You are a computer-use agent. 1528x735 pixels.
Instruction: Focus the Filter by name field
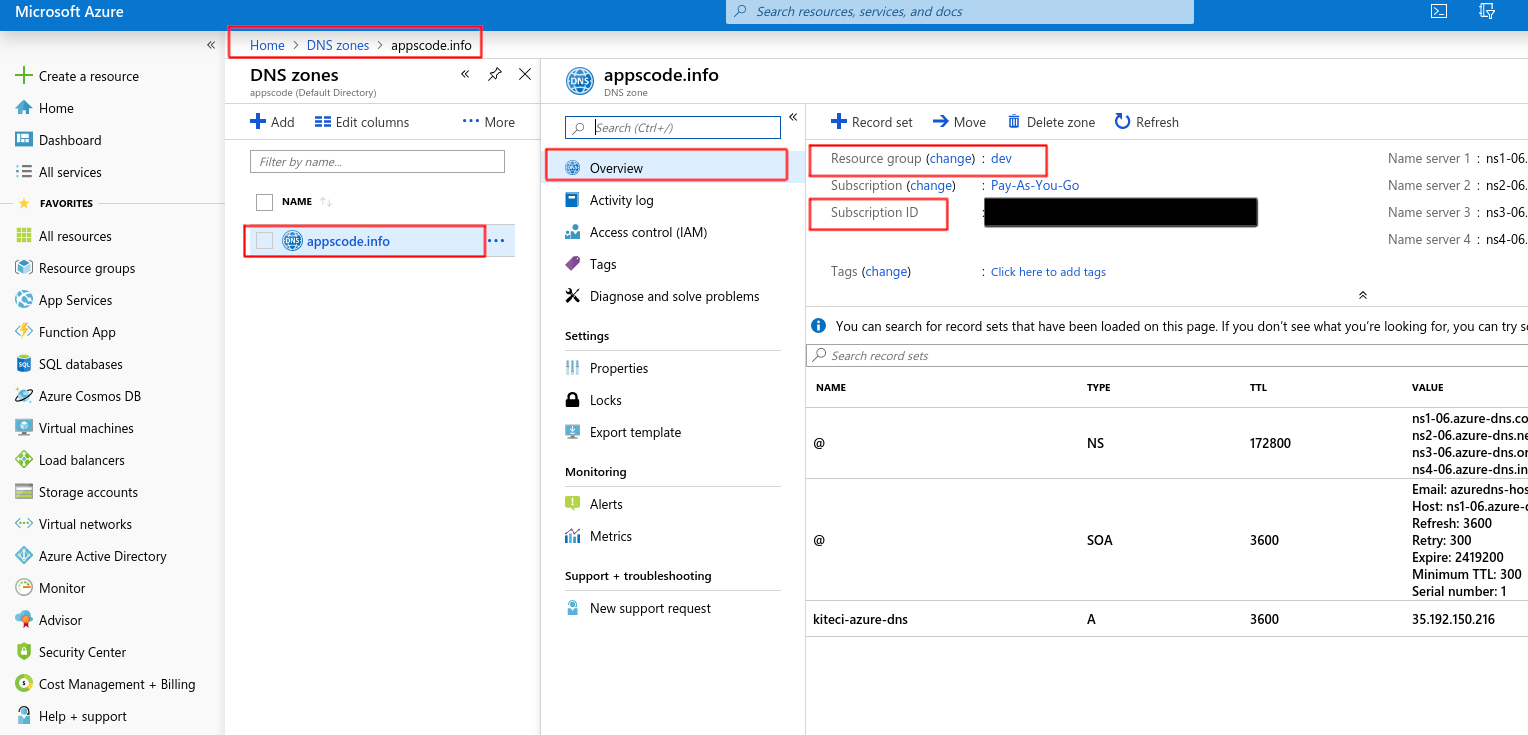pos(377,161)
